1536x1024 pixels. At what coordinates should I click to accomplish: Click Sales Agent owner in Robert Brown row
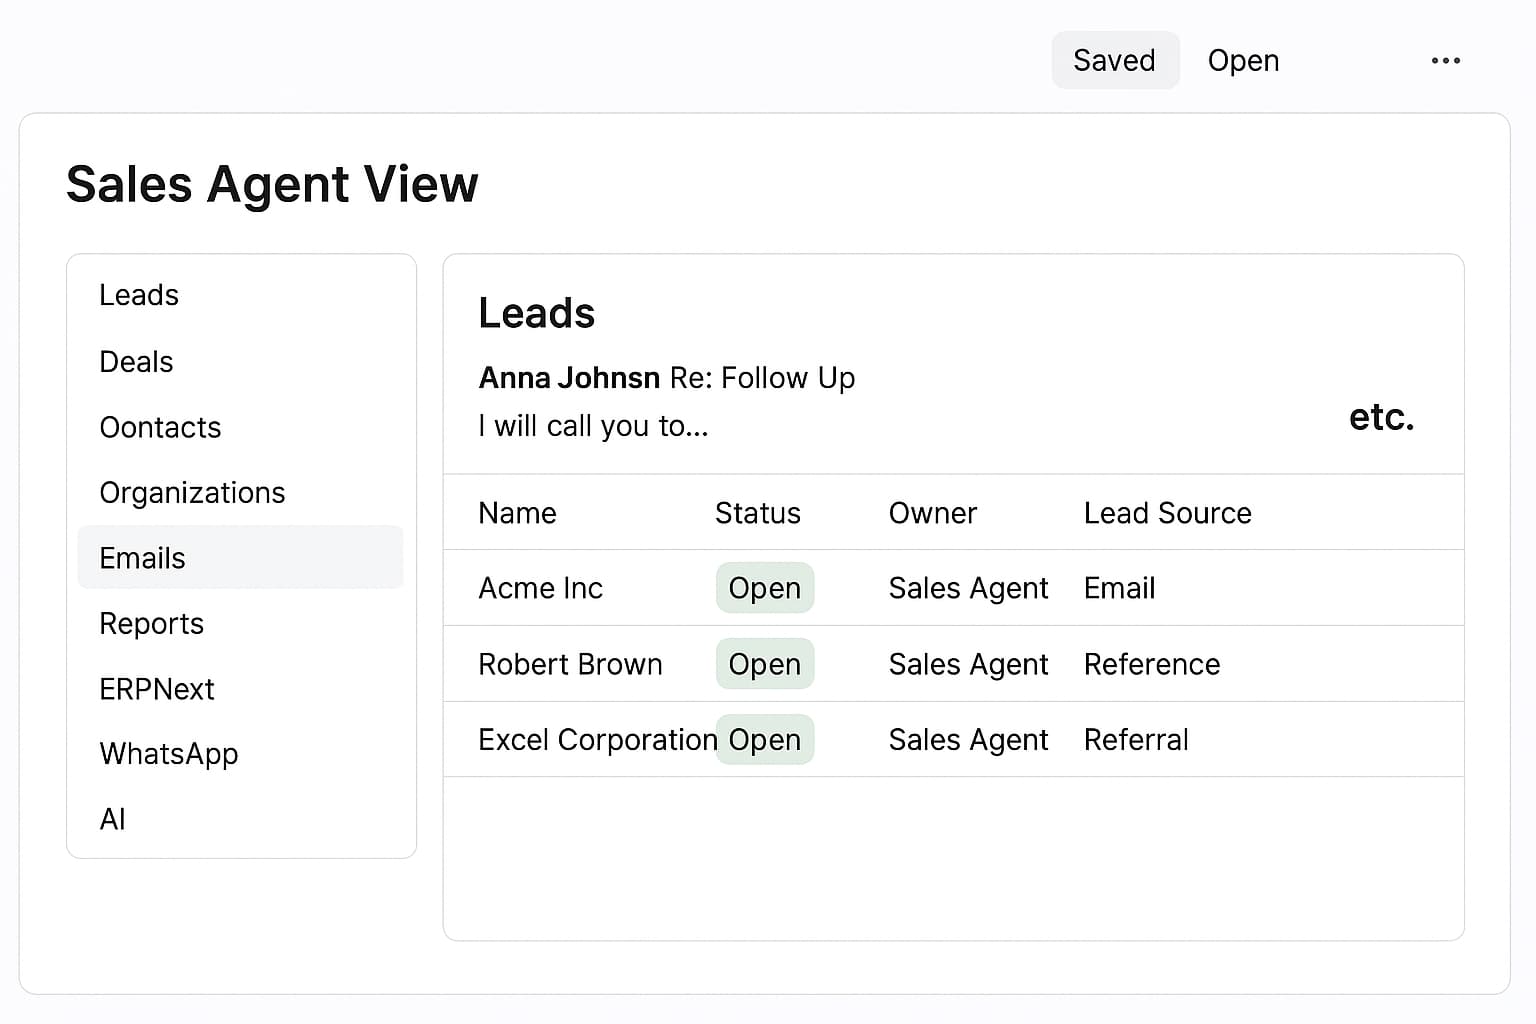[968, 664]
